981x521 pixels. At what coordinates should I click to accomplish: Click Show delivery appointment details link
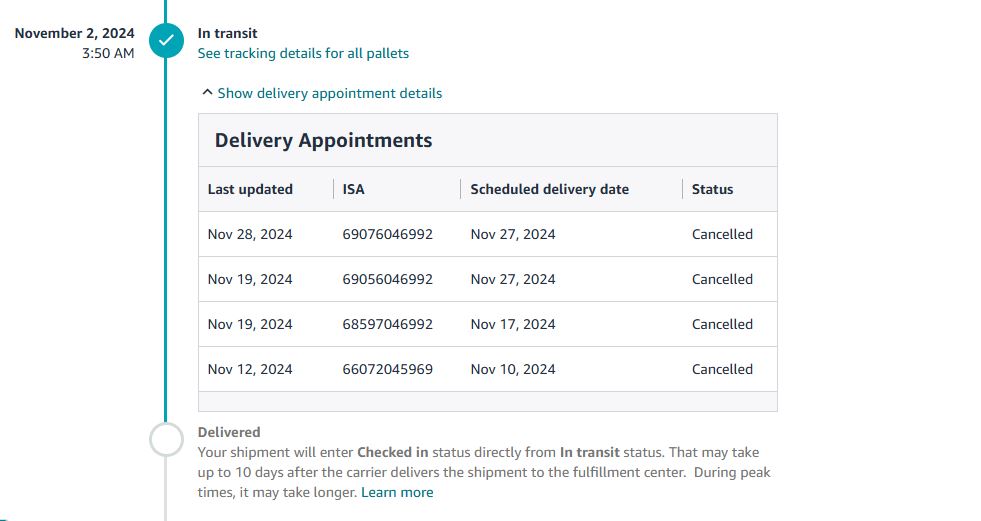(x=330, y=93)
